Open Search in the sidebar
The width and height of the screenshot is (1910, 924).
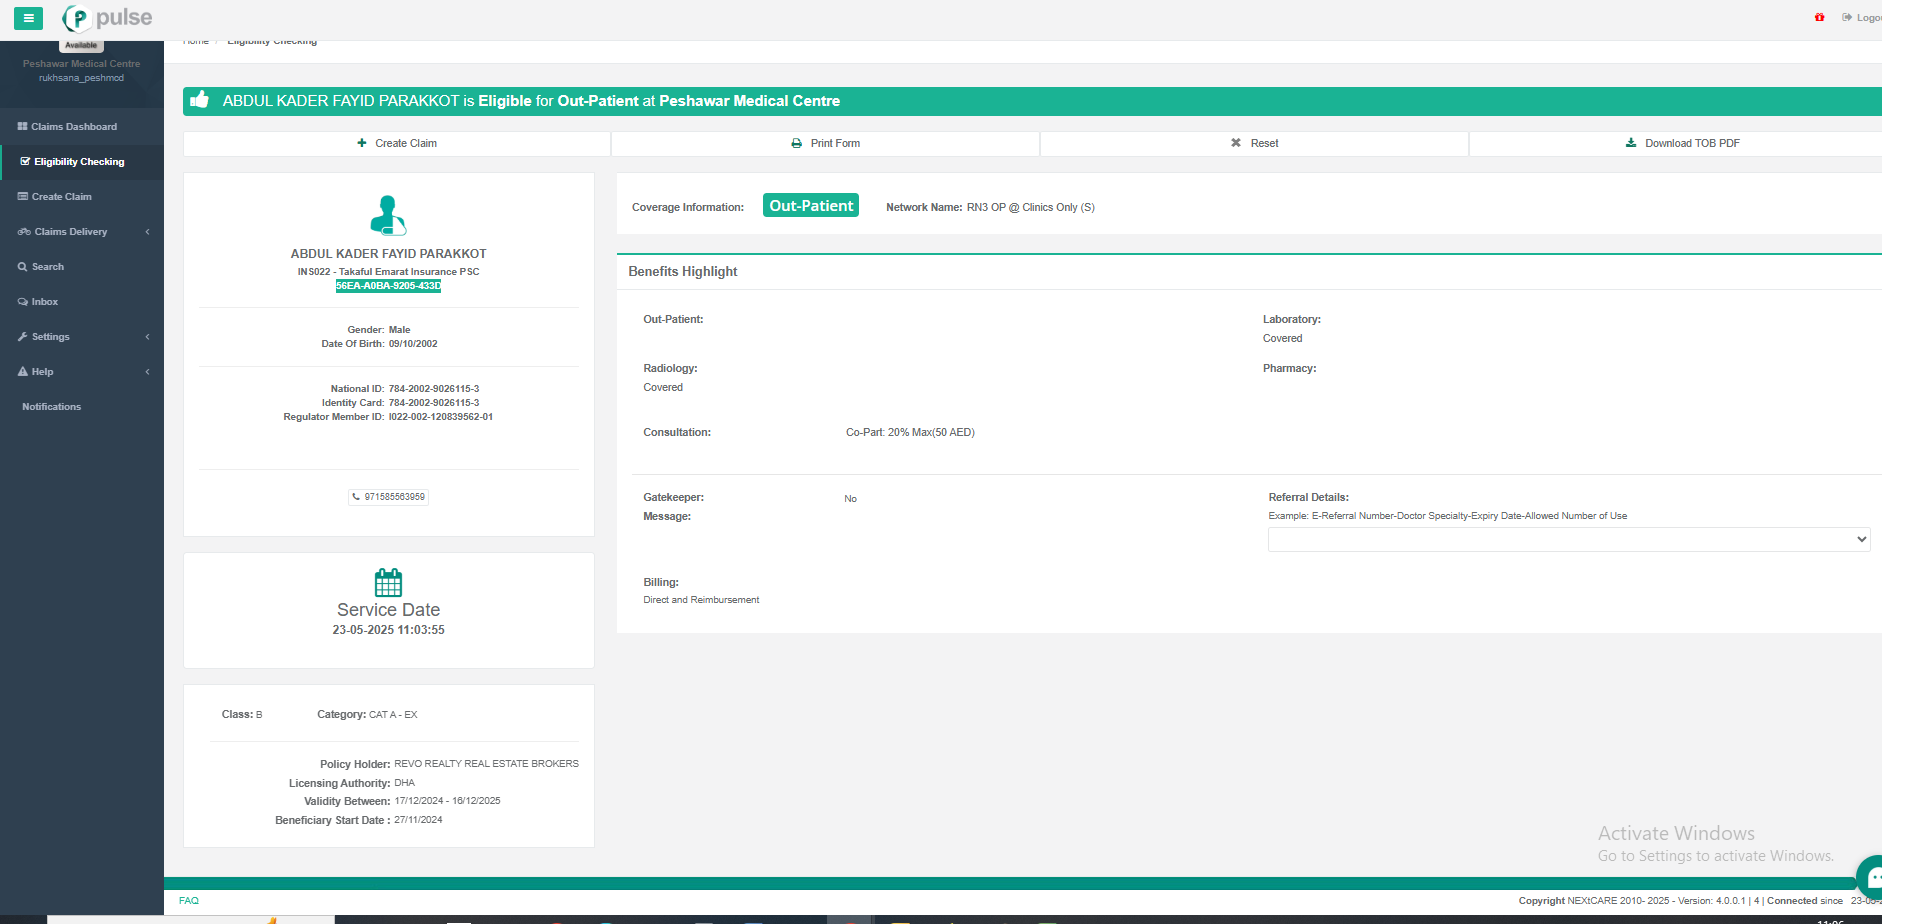[47, 267]
